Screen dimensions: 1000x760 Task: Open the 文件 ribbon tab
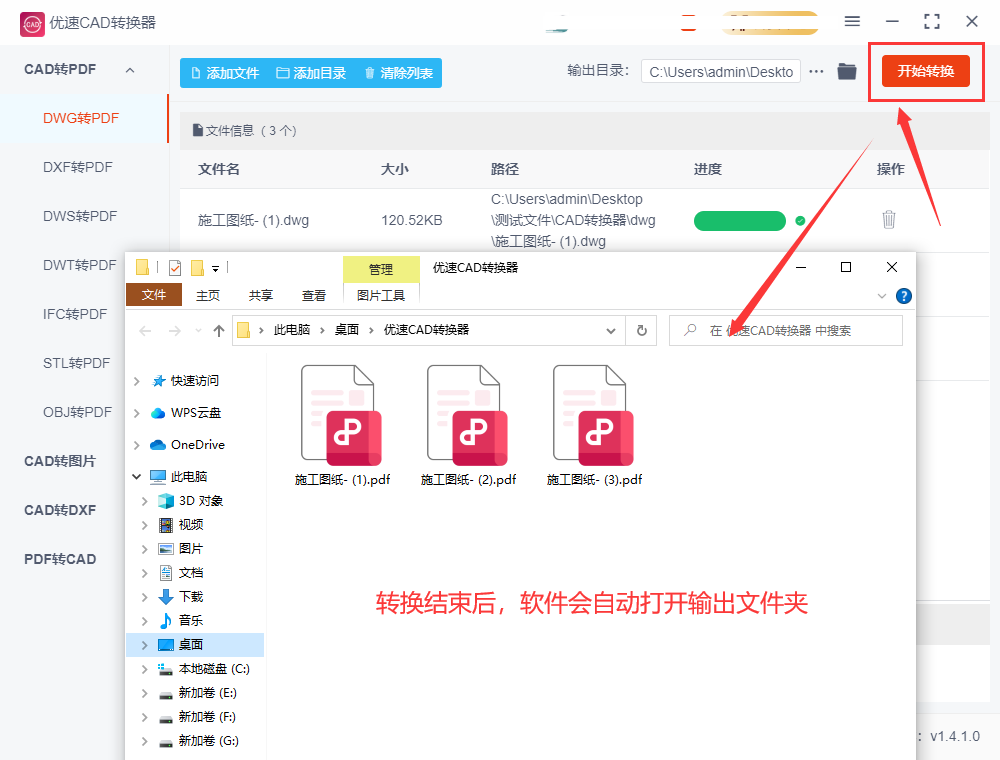point(154,295)
